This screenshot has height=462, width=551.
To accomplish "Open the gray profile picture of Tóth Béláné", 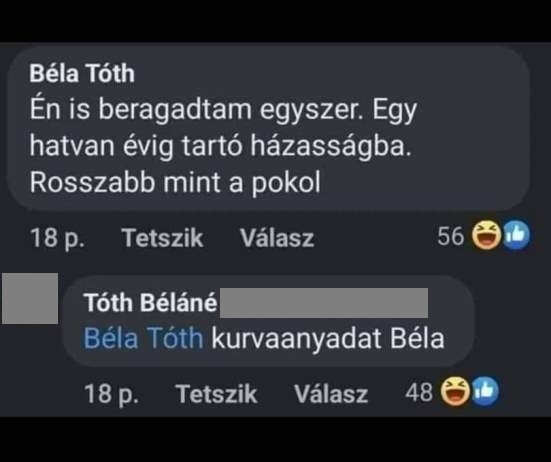I will click(30, 298).
